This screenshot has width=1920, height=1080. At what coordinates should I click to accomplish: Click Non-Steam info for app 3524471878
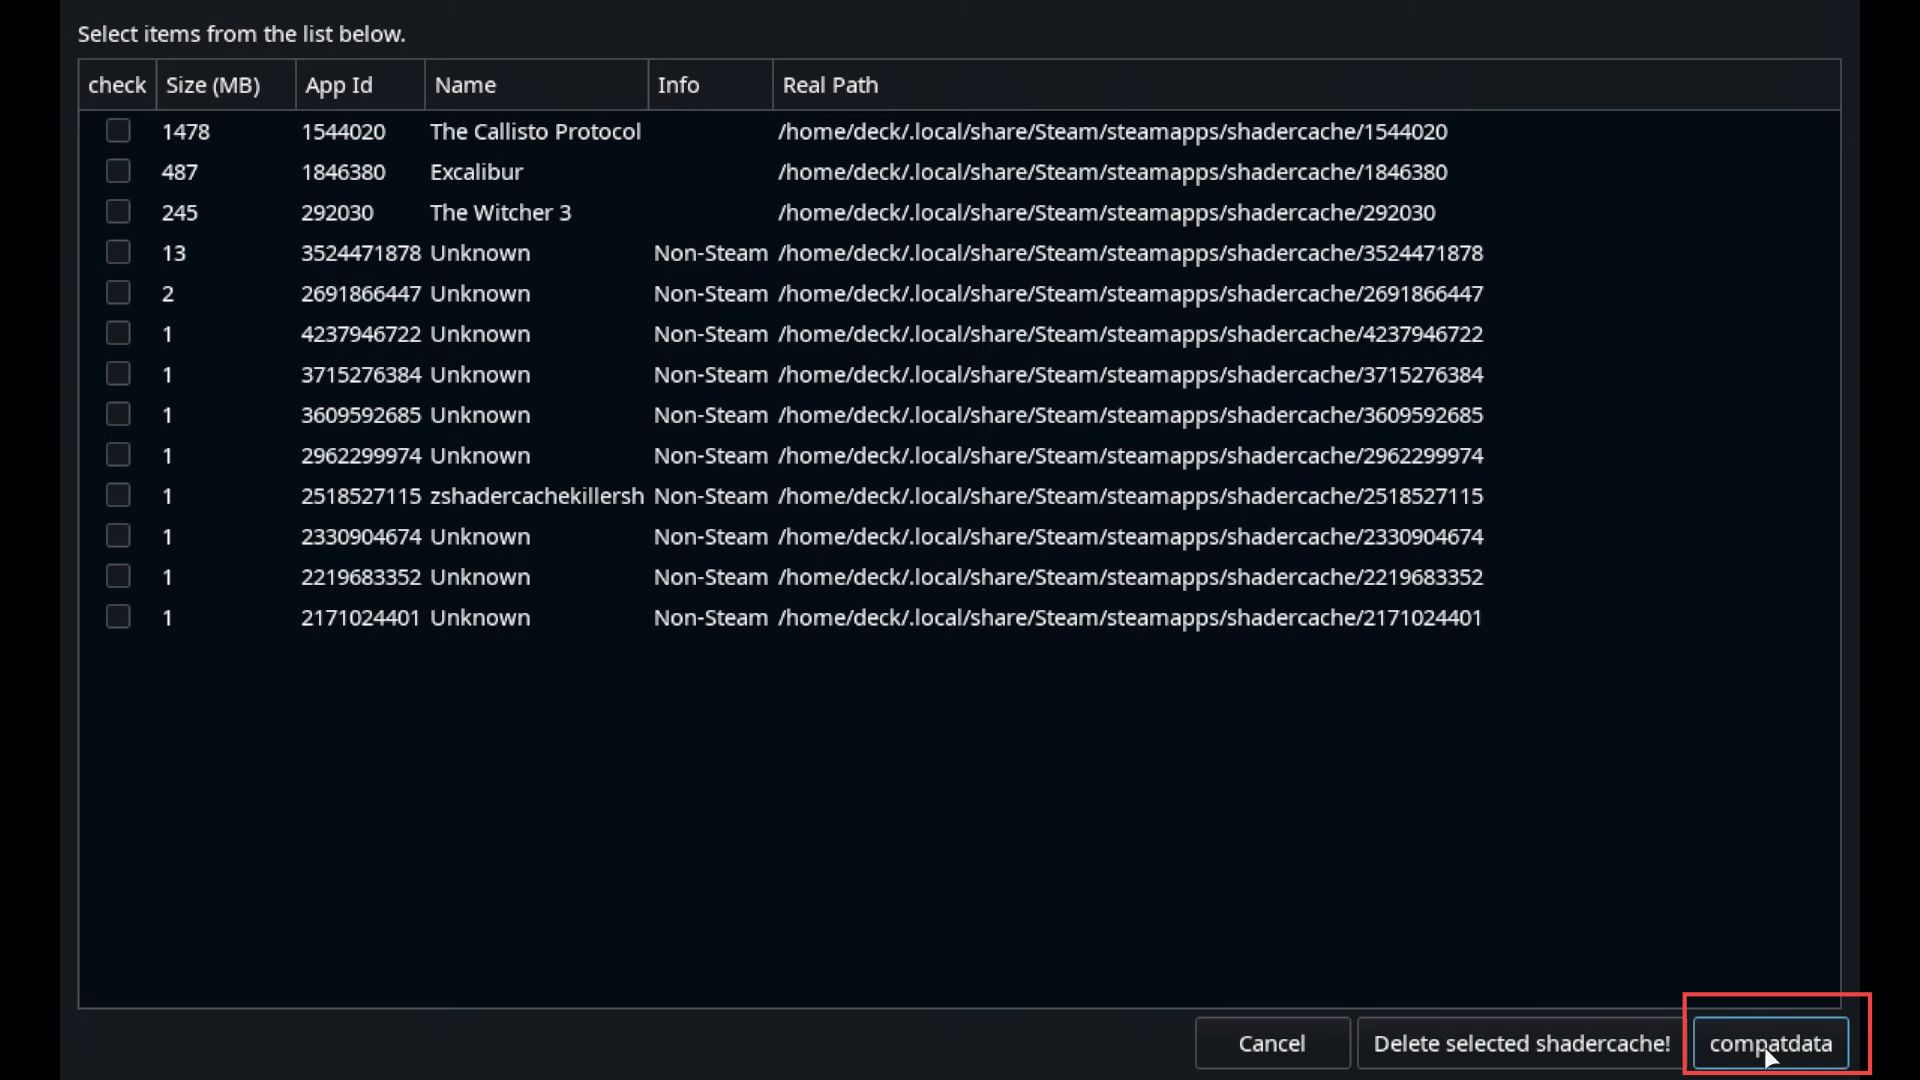tap(710, 253)
